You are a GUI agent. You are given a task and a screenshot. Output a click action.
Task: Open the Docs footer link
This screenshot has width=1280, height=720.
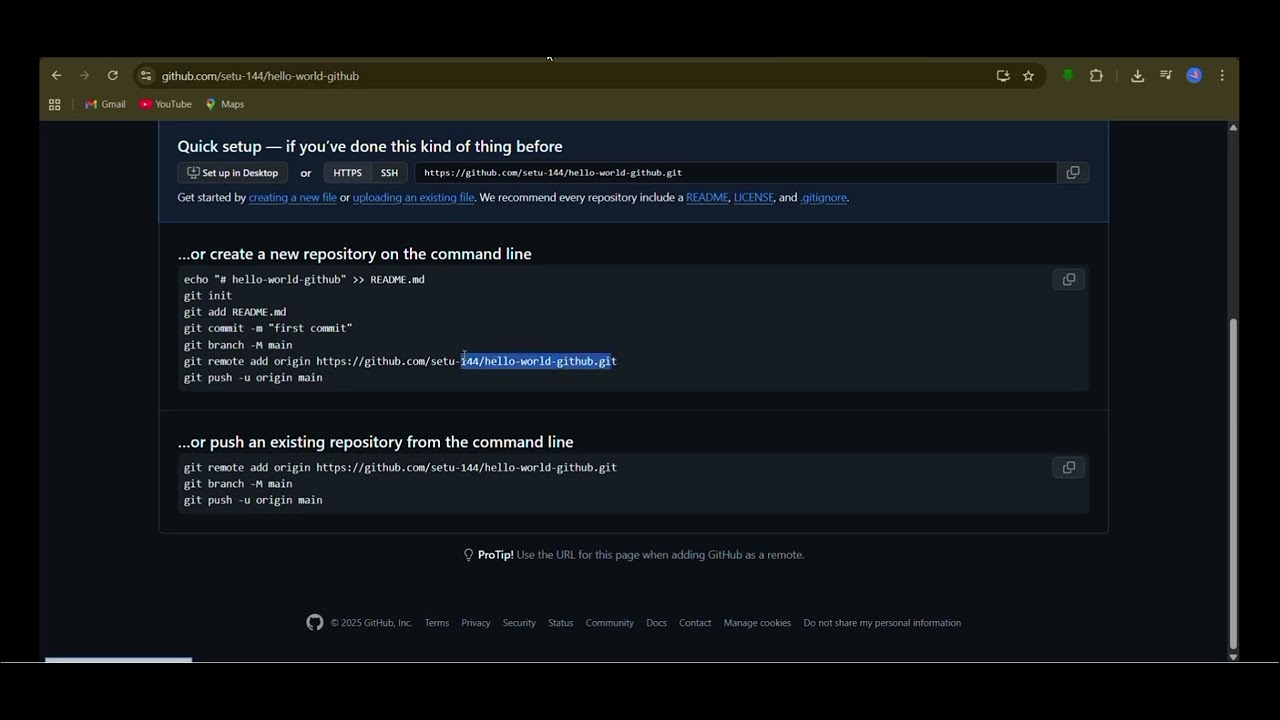pyautogui.click(x=656, y=623)
